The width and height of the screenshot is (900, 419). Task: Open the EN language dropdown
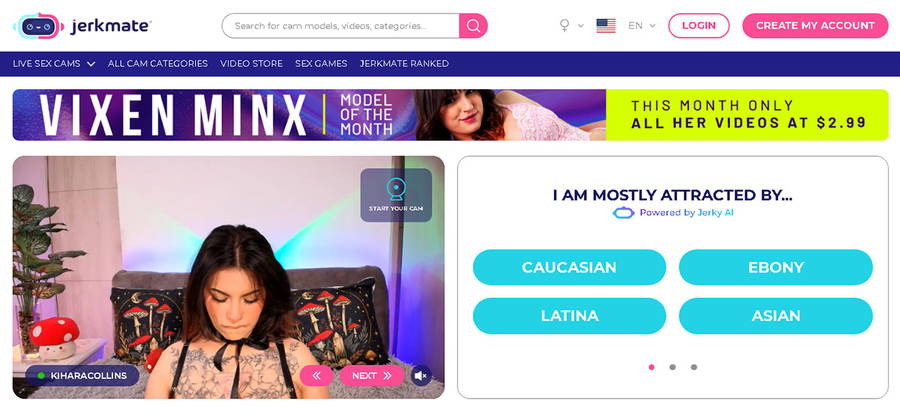(642, 25)
